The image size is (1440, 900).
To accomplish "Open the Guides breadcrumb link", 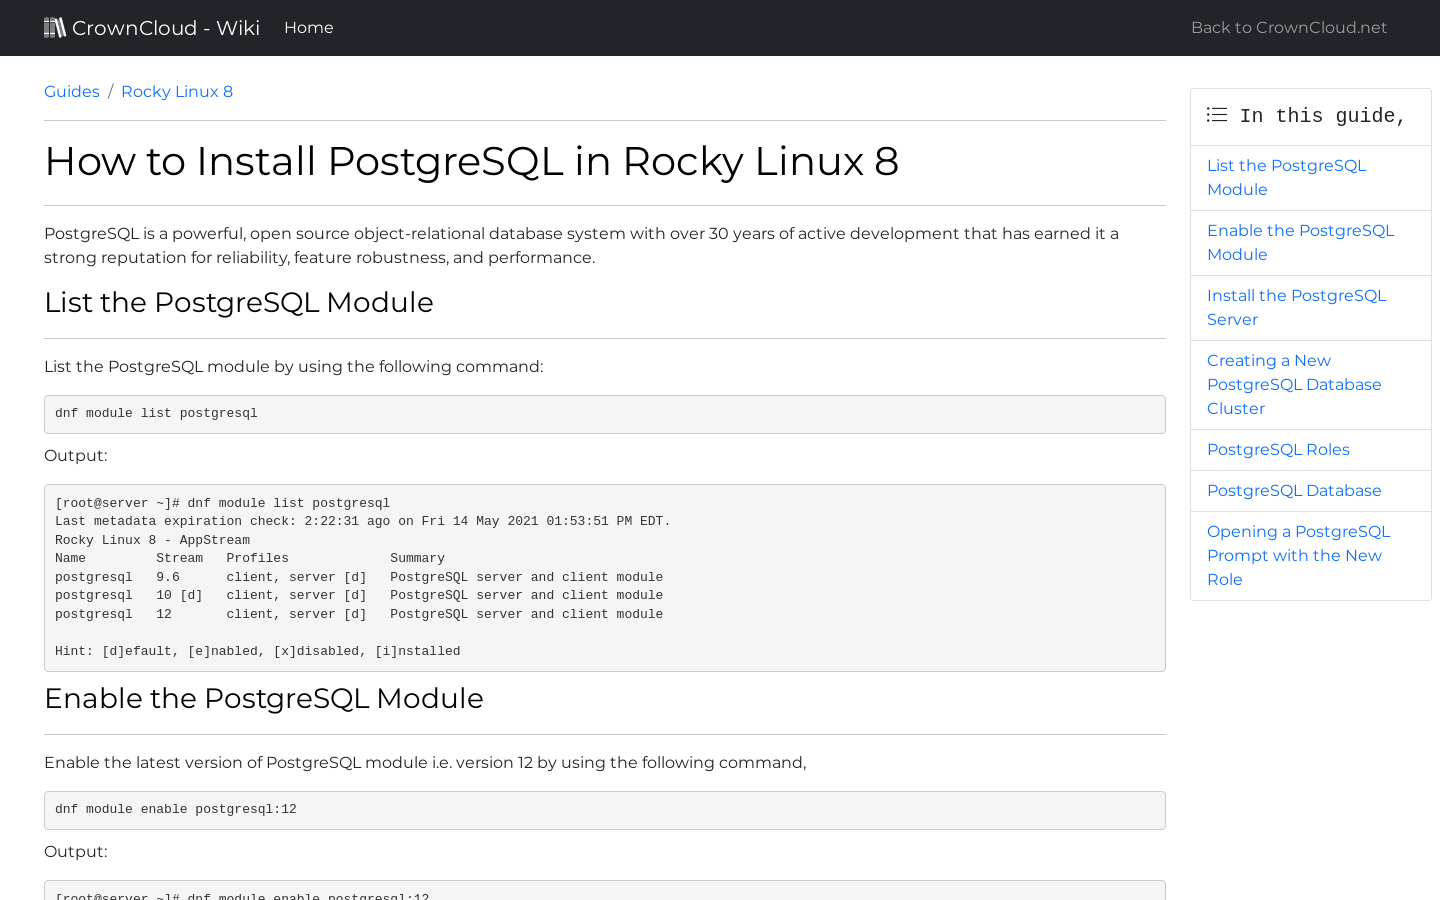I will tap(72, 92).
